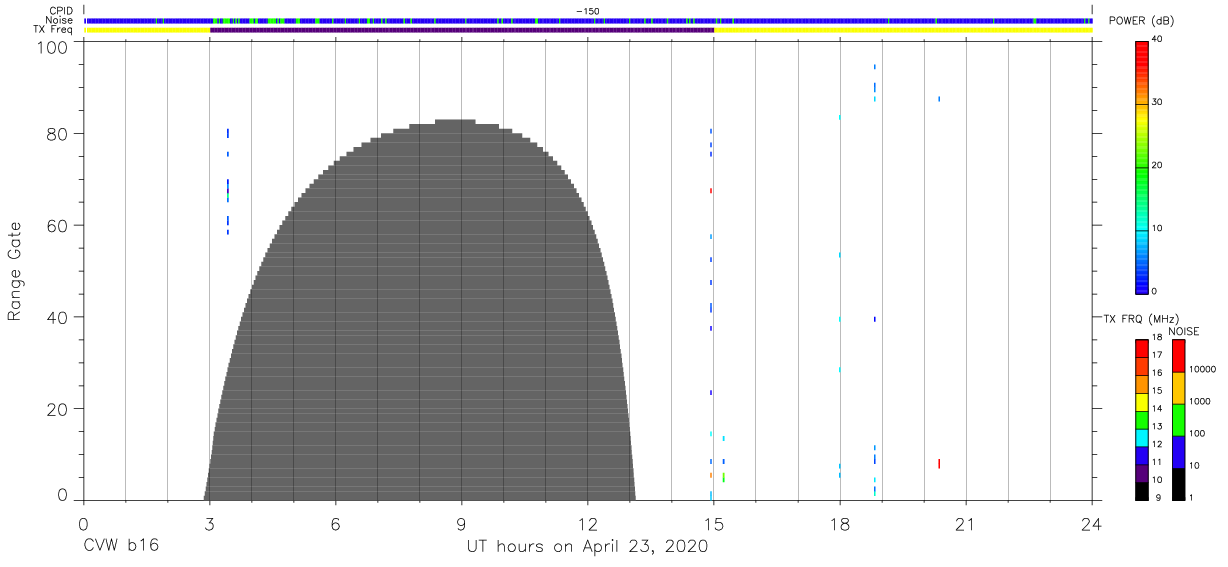Click the power color bar gradient
1228x567 pixels.
click(1141, 166)
